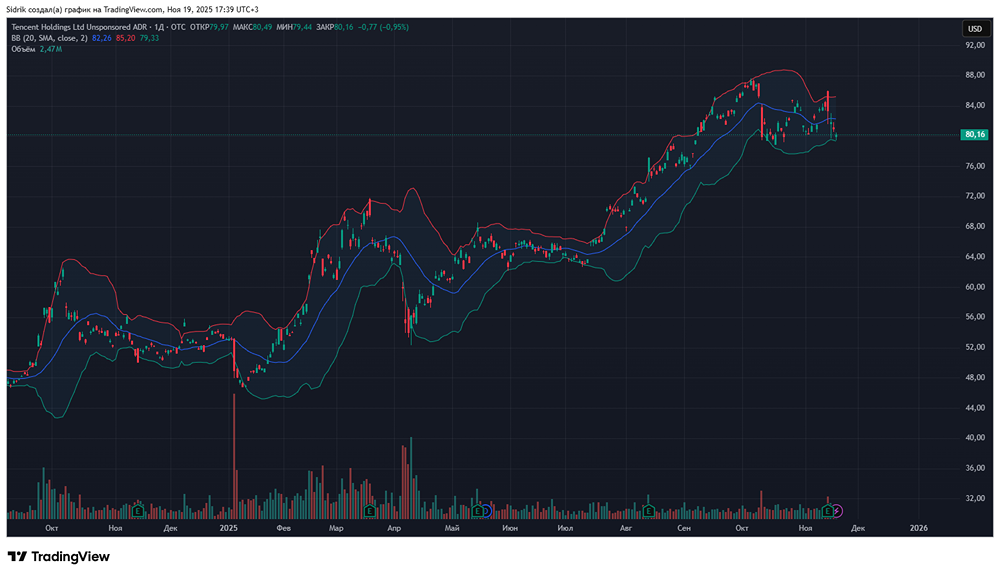
Task: Click the earnings E marker near Дек 2024
Action: (x=137, y=511)
